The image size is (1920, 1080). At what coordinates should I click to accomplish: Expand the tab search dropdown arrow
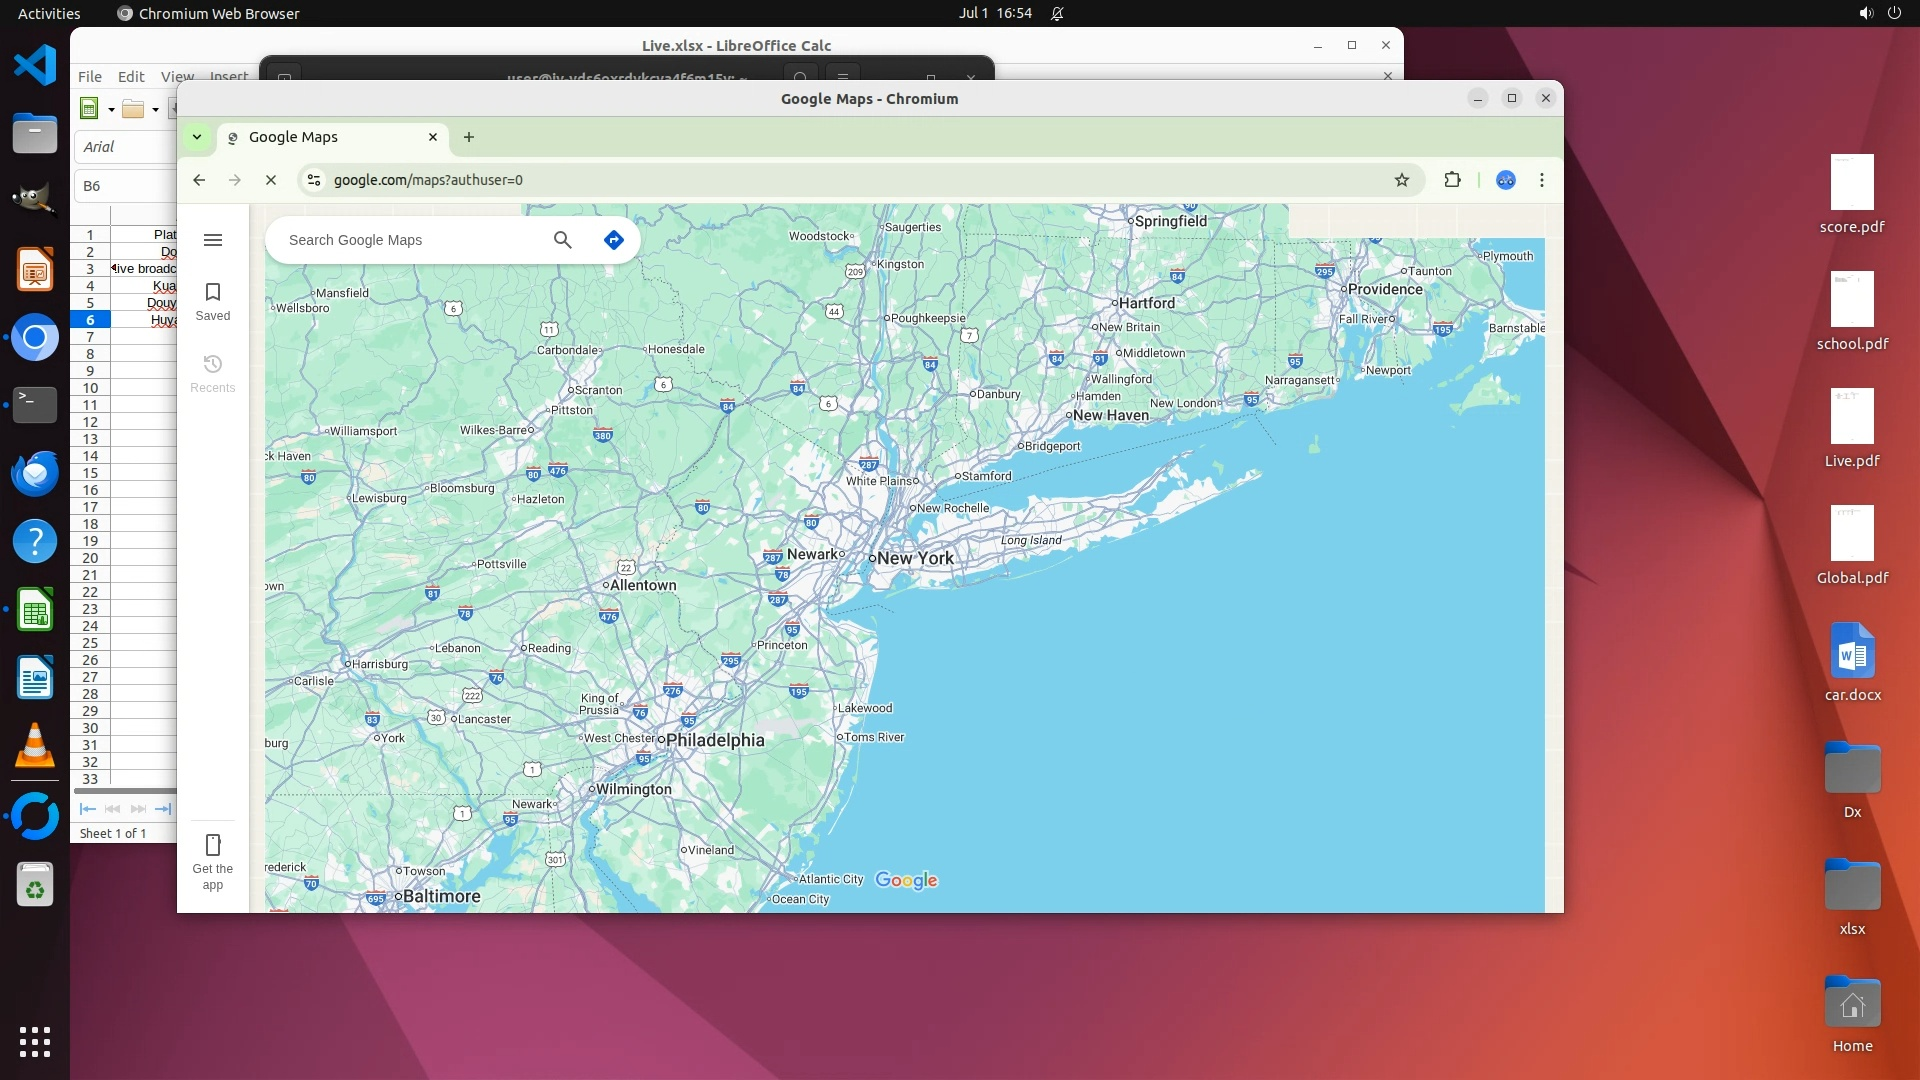(197, 137)
